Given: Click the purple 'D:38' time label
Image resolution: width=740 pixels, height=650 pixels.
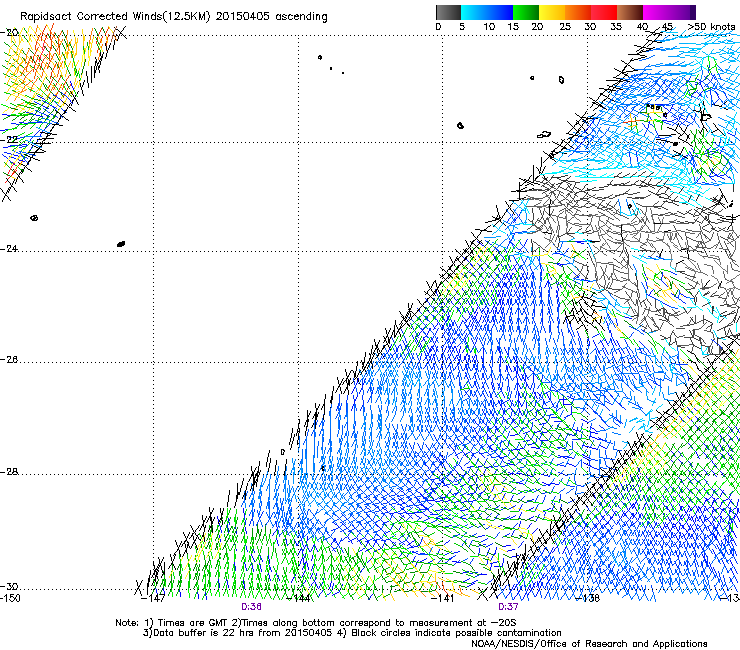Looking at the screenshot, I should 252,607.
